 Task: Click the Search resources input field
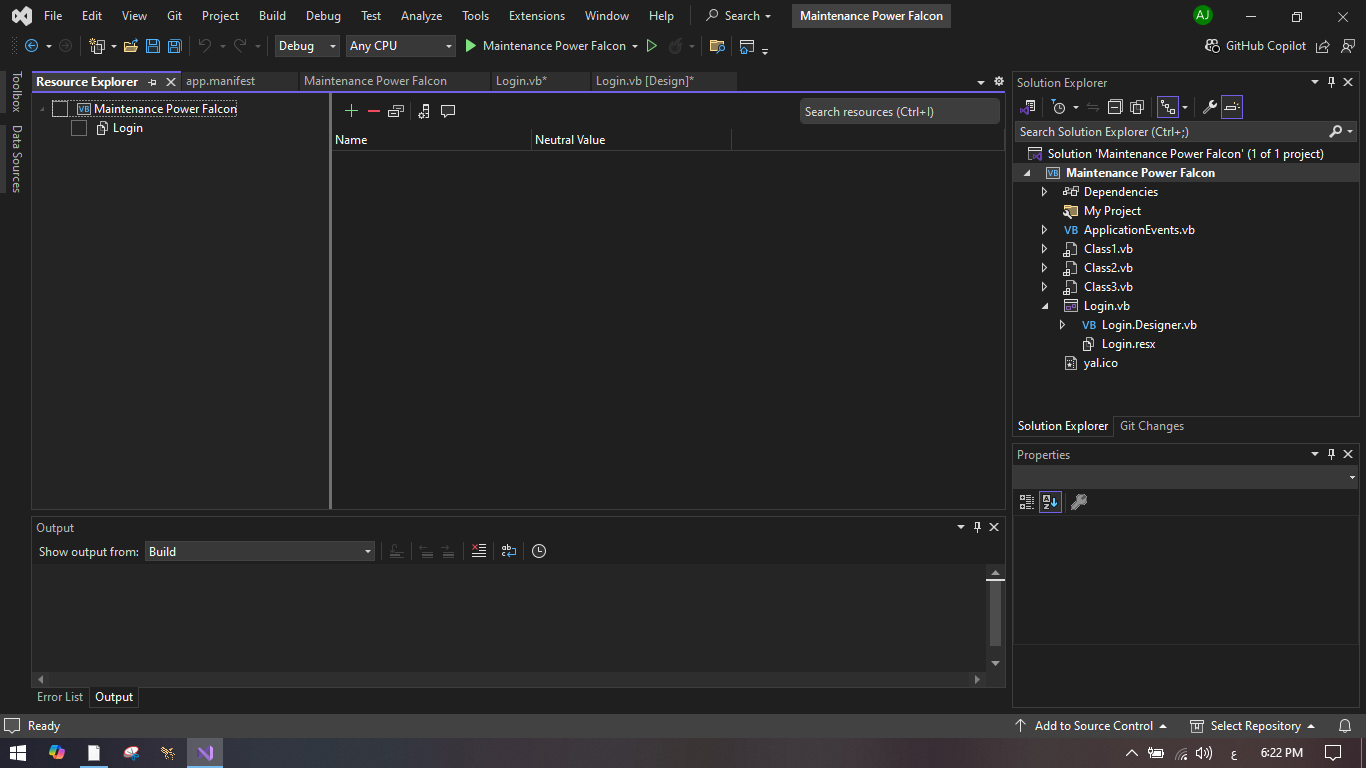tap(899, 112)
